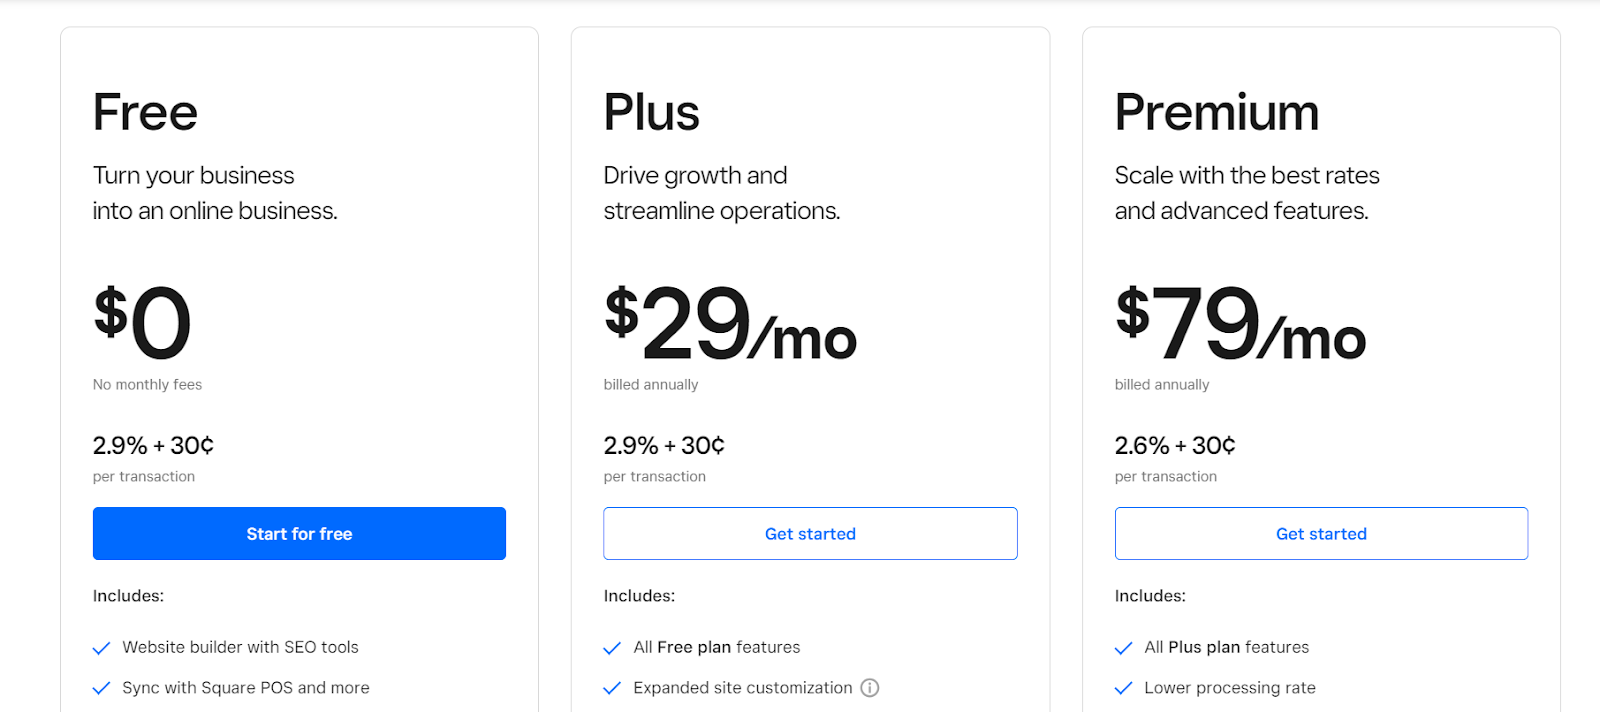Screen dimensions: 1600x712
Task: Click the Start for free button
Action: coord(299,534)
